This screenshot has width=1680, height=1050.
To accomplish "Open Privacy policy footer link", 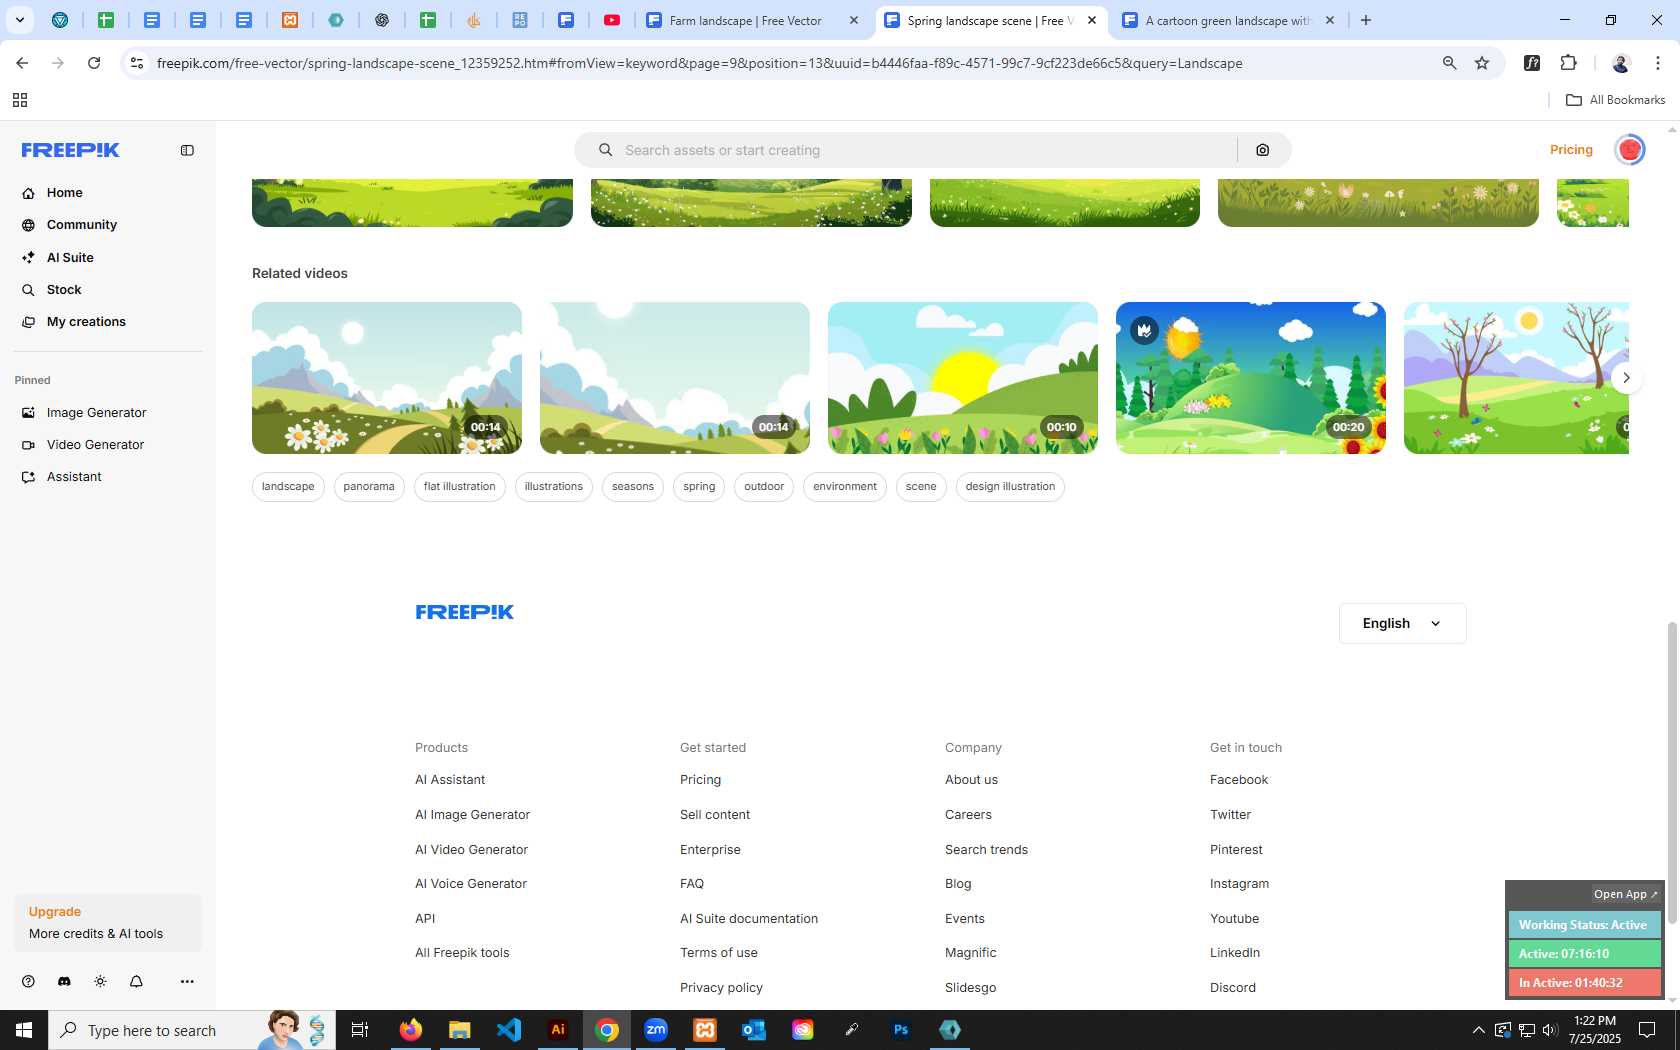I will (x=721, y=988).
